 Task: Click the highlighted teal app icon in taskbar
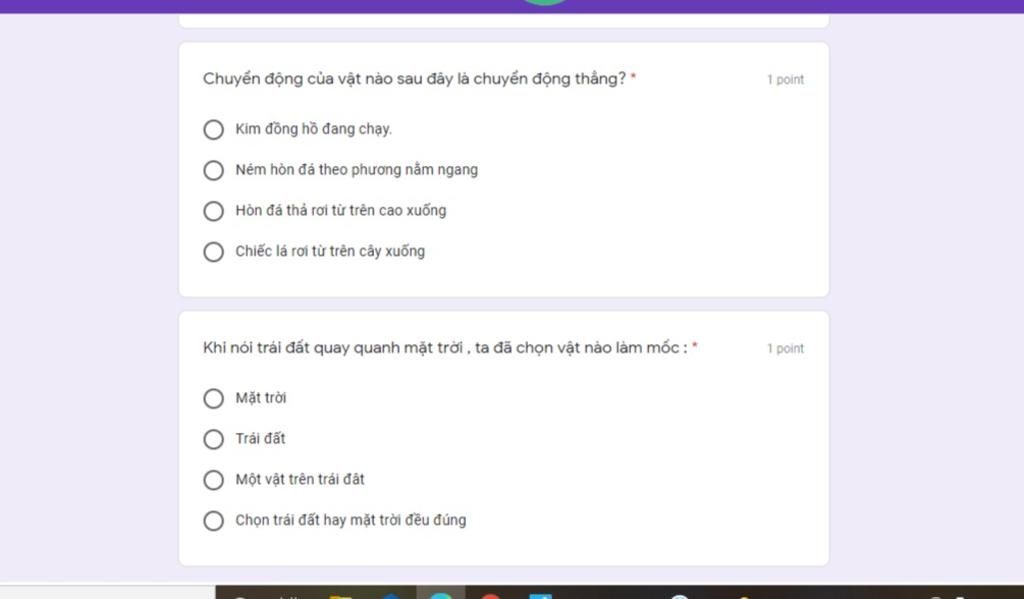click(x=441, y=594)
